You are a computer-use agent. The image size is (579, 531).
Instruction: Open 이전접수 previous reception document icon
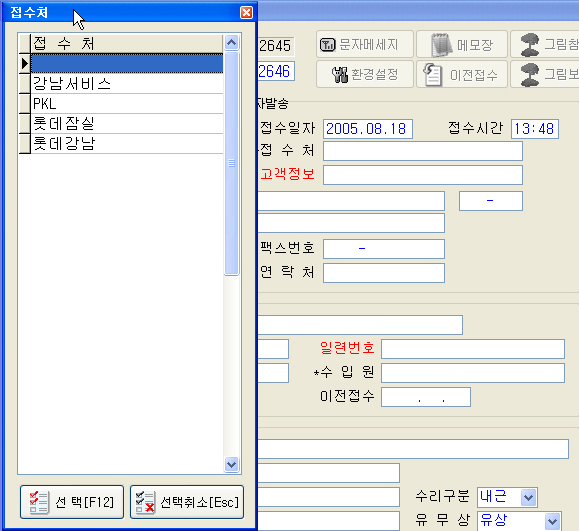pyautogui.click(x=462, y=74)
